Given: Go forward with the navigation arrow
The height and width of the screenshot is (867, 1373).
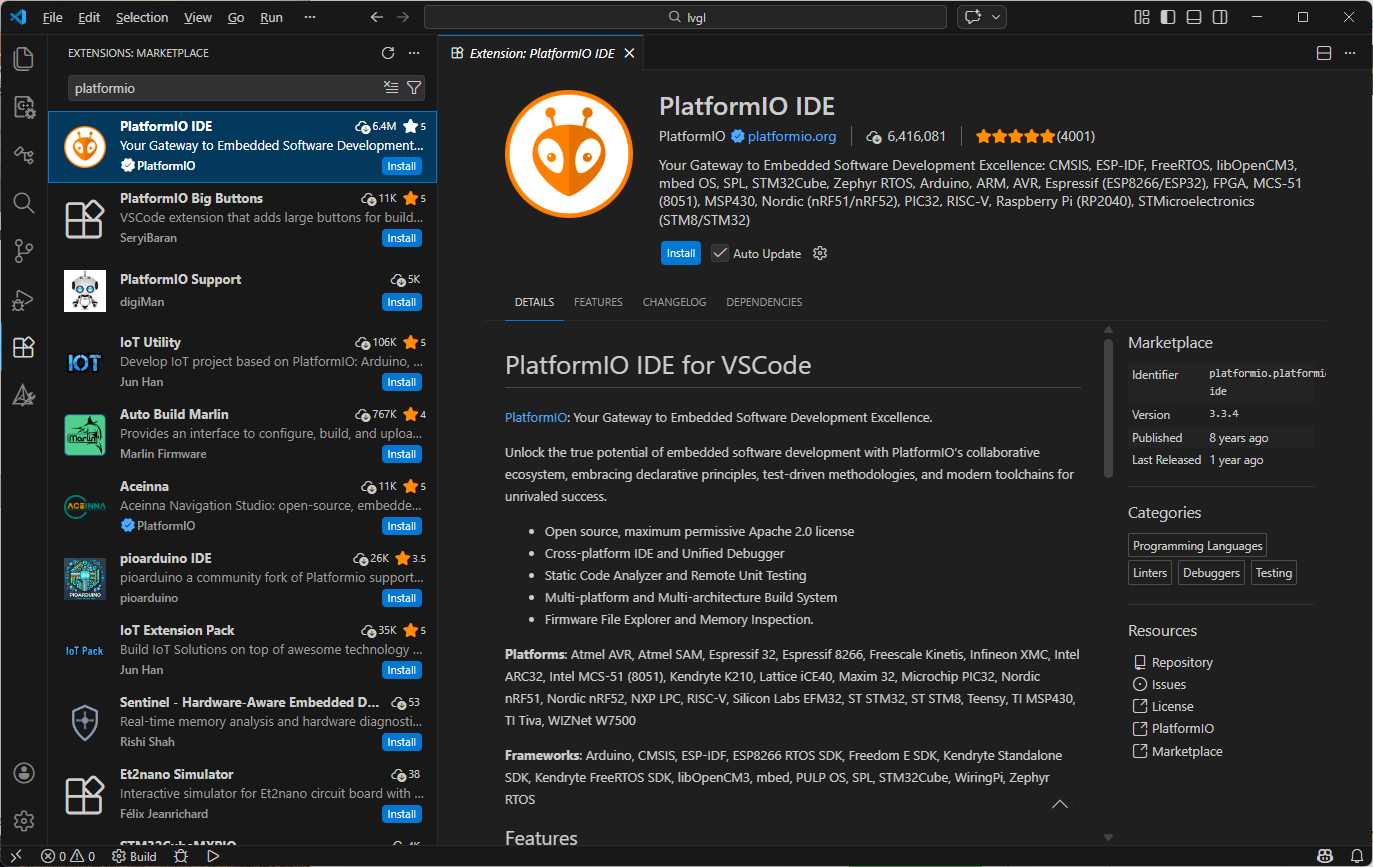Looking at the screenshot, I should coord(402,17).
